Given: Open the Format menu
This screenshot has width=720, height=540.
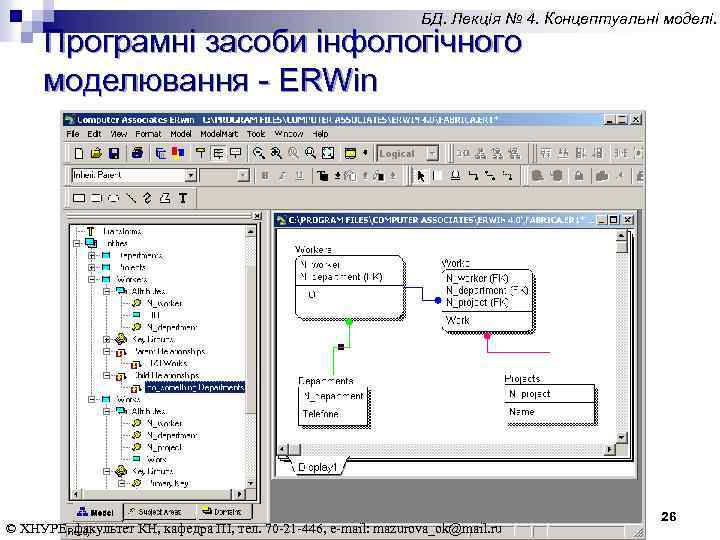Looking at the screenshot, I should (148, 134).
